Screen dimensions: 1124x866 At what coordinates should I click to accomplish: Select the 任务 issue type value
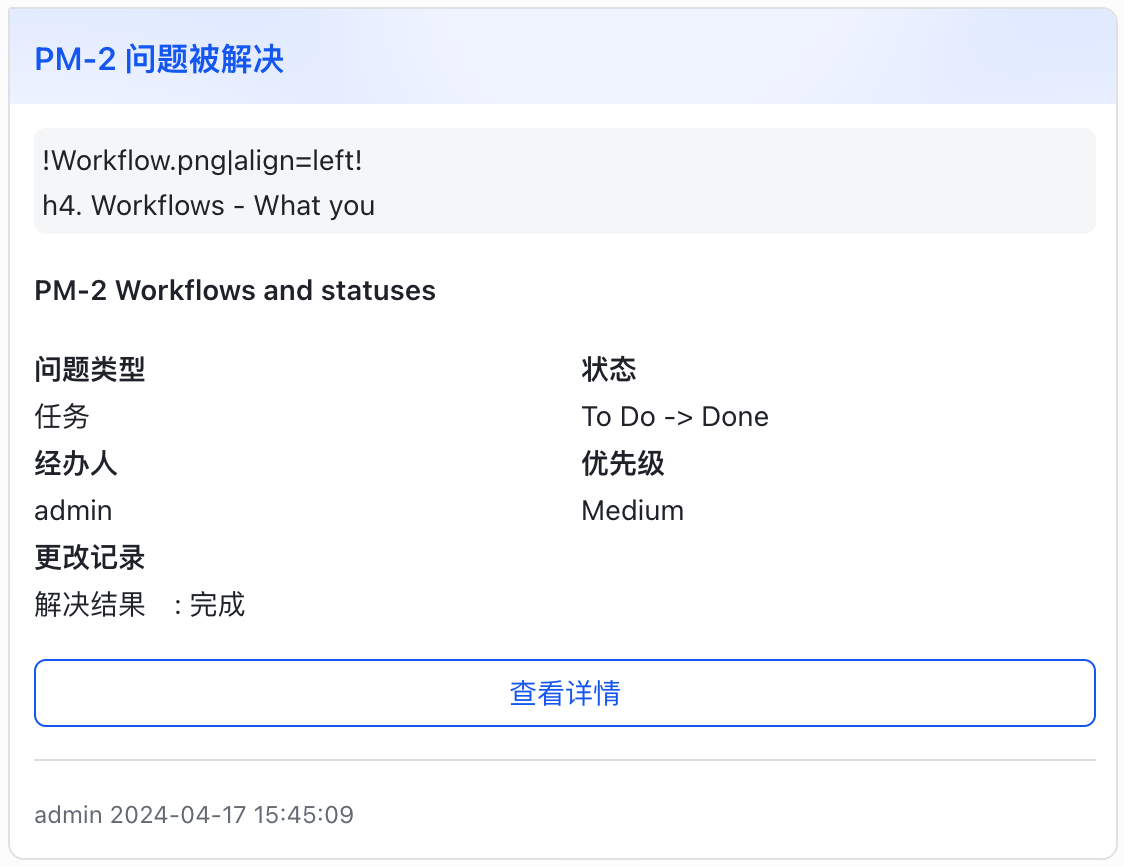[62, 416]
